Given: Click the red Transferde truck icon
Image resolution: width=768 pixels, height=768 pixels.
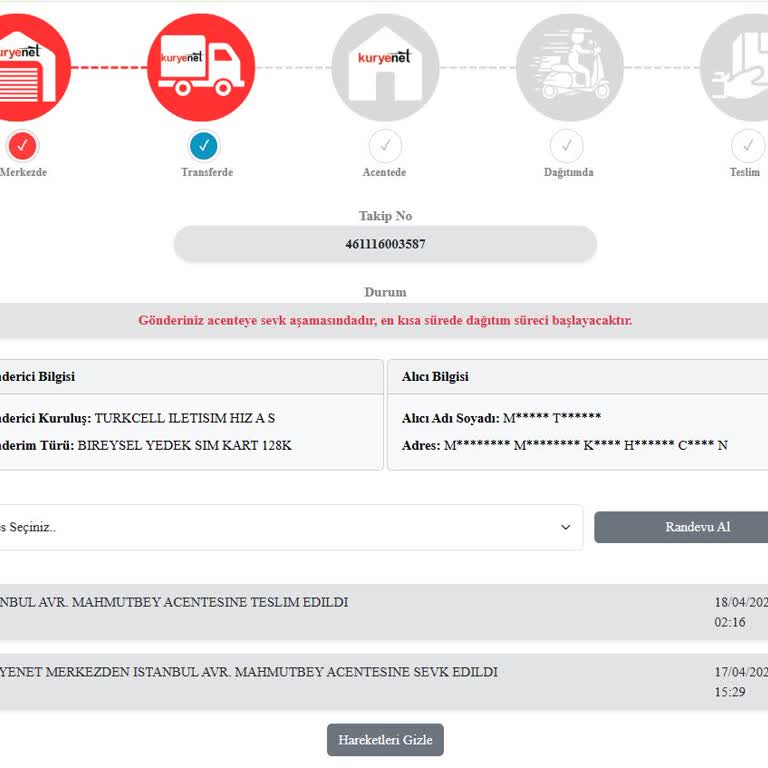Looking at the screenshot, I should (201, 68).
